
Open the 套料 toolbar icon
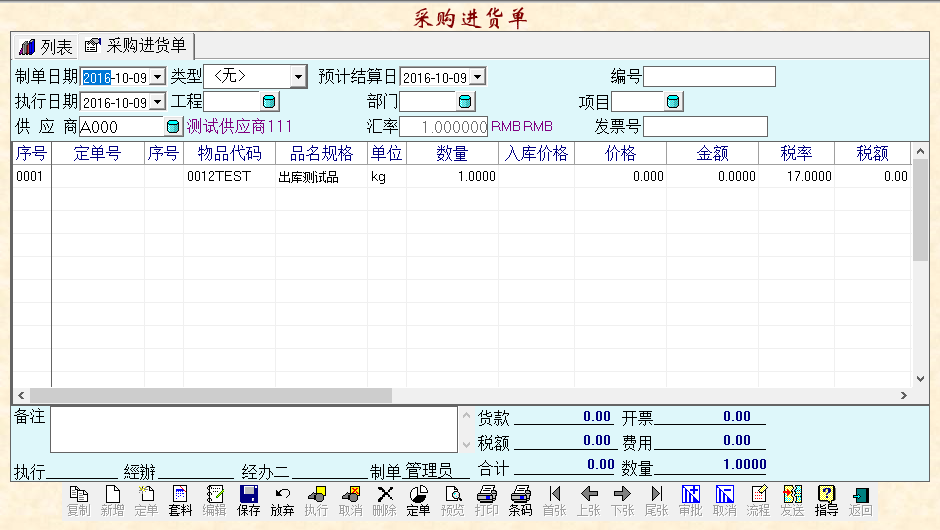point(180,501)
